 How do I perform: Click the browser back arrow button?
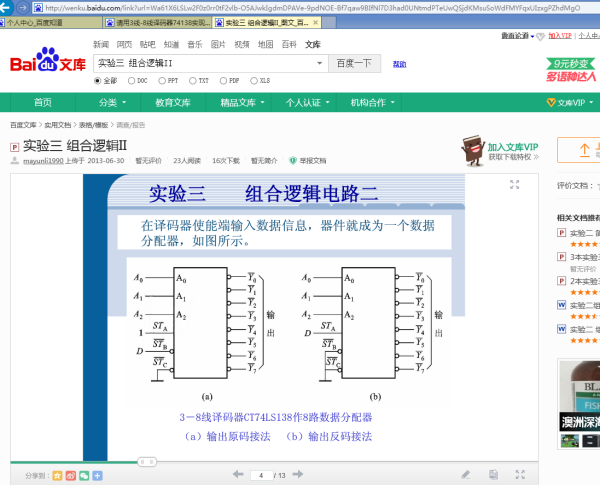[x=5, y=7]
